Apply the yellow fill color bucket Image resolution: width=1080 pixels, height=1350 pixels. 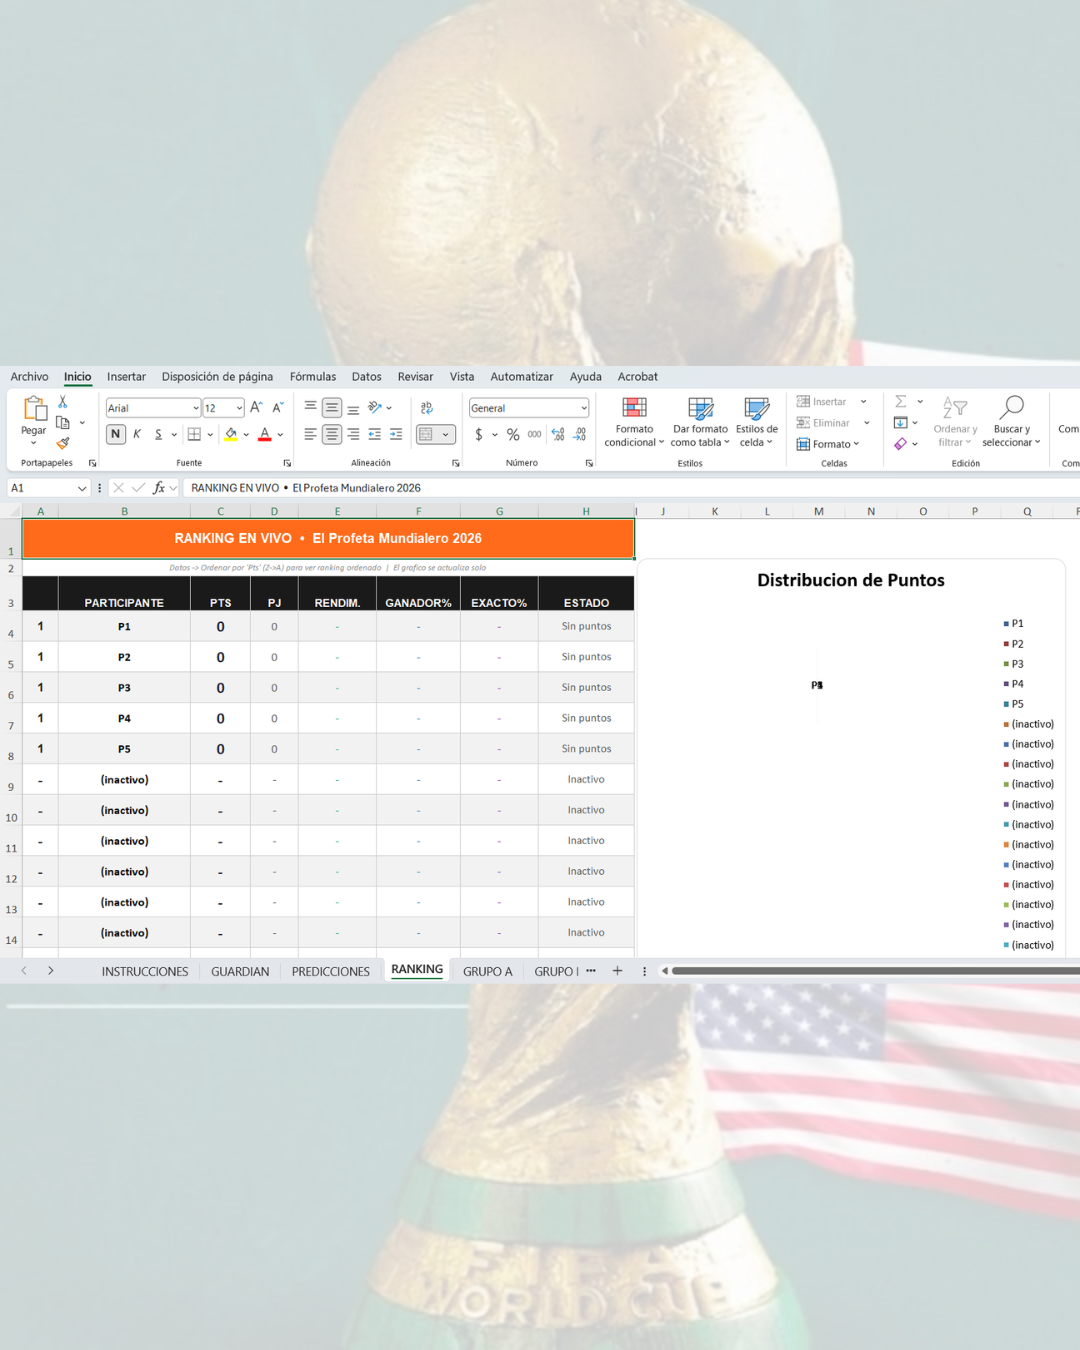pos(231,434)
